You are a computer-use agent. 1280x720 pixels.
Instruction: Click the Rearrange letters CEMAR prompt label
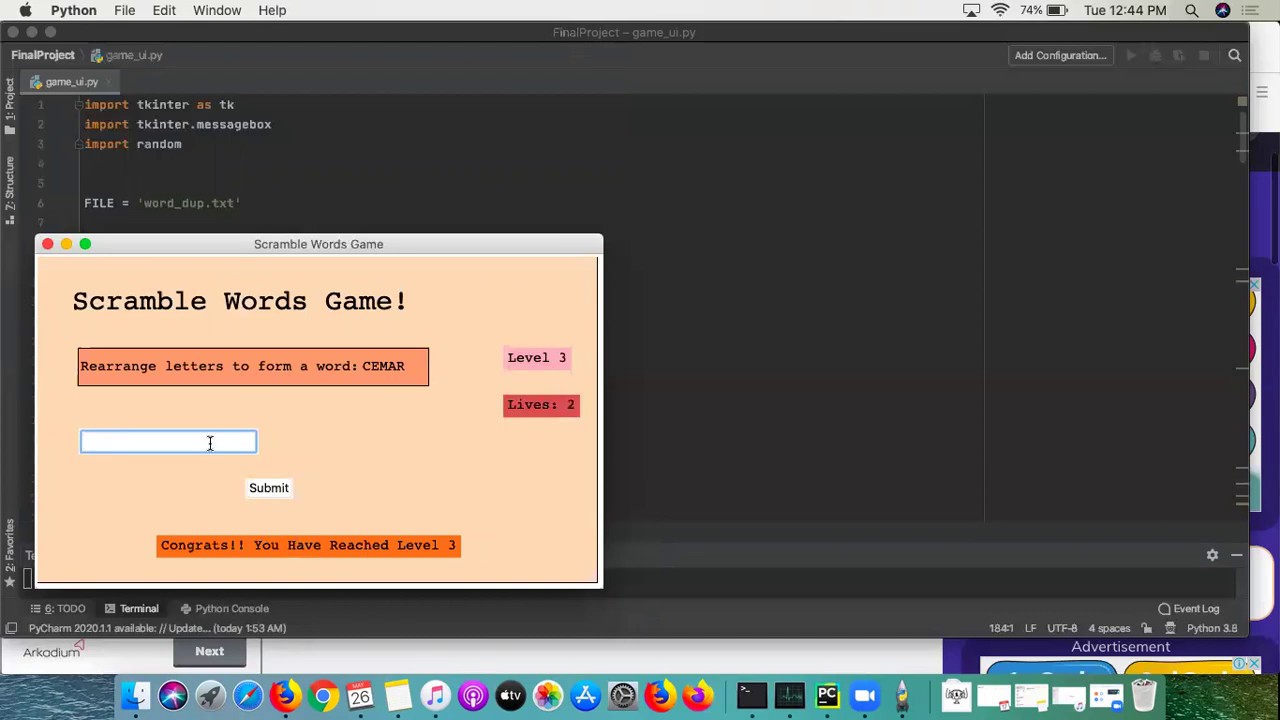pos(253,366)
